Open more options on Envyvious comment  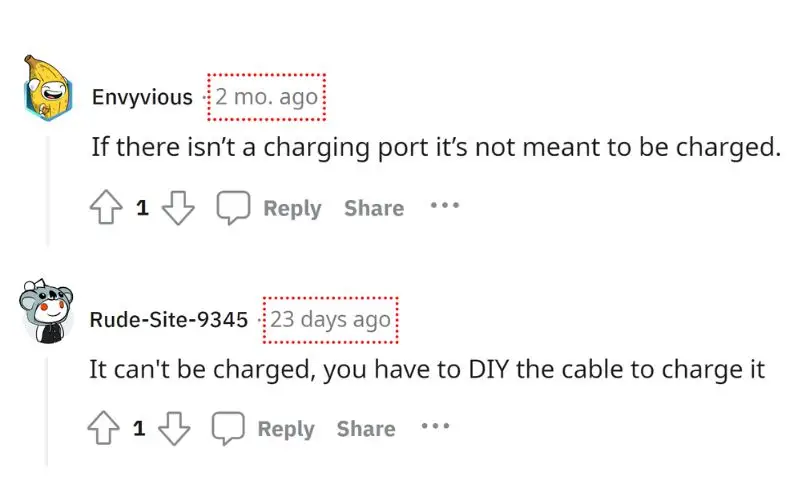[444, 206]
